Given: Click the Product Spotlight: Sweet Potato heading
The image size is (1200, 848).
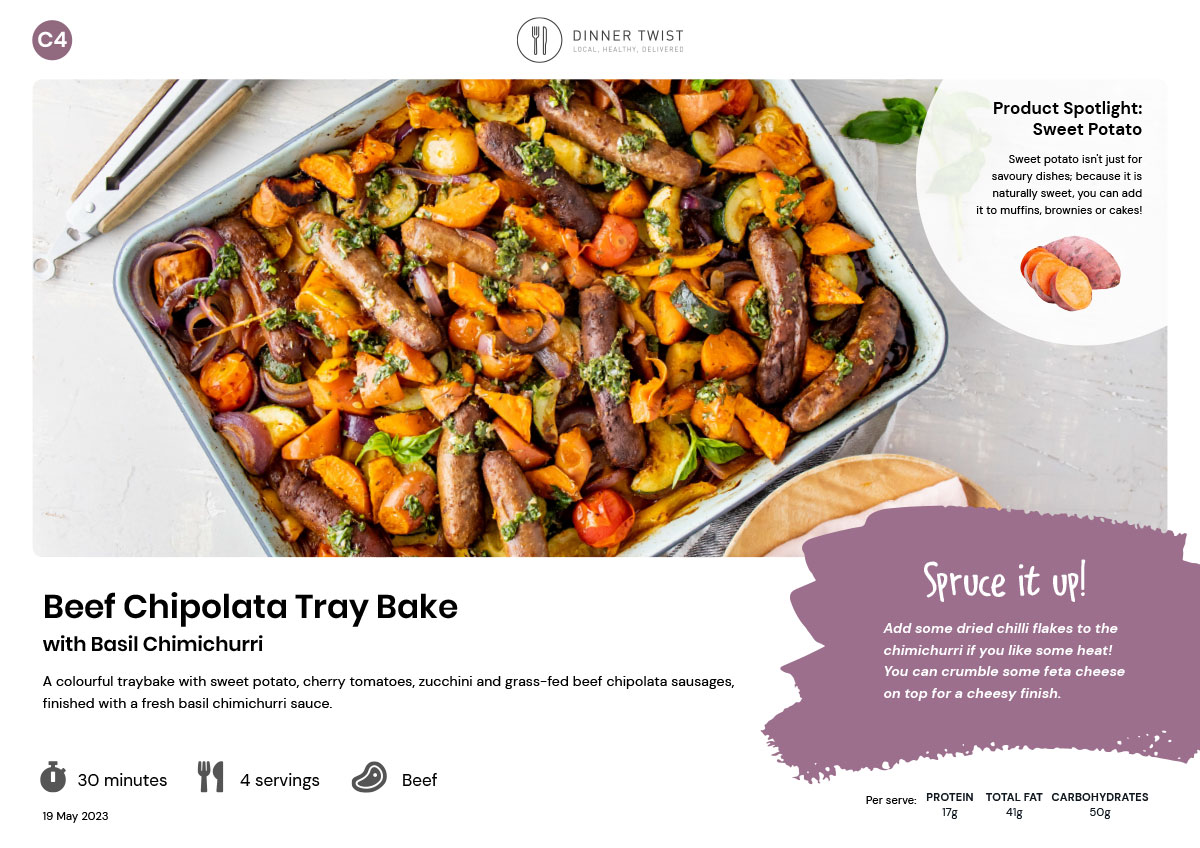Looking at the screenshot, I should pyautogui.click(x=1067, y=118).
